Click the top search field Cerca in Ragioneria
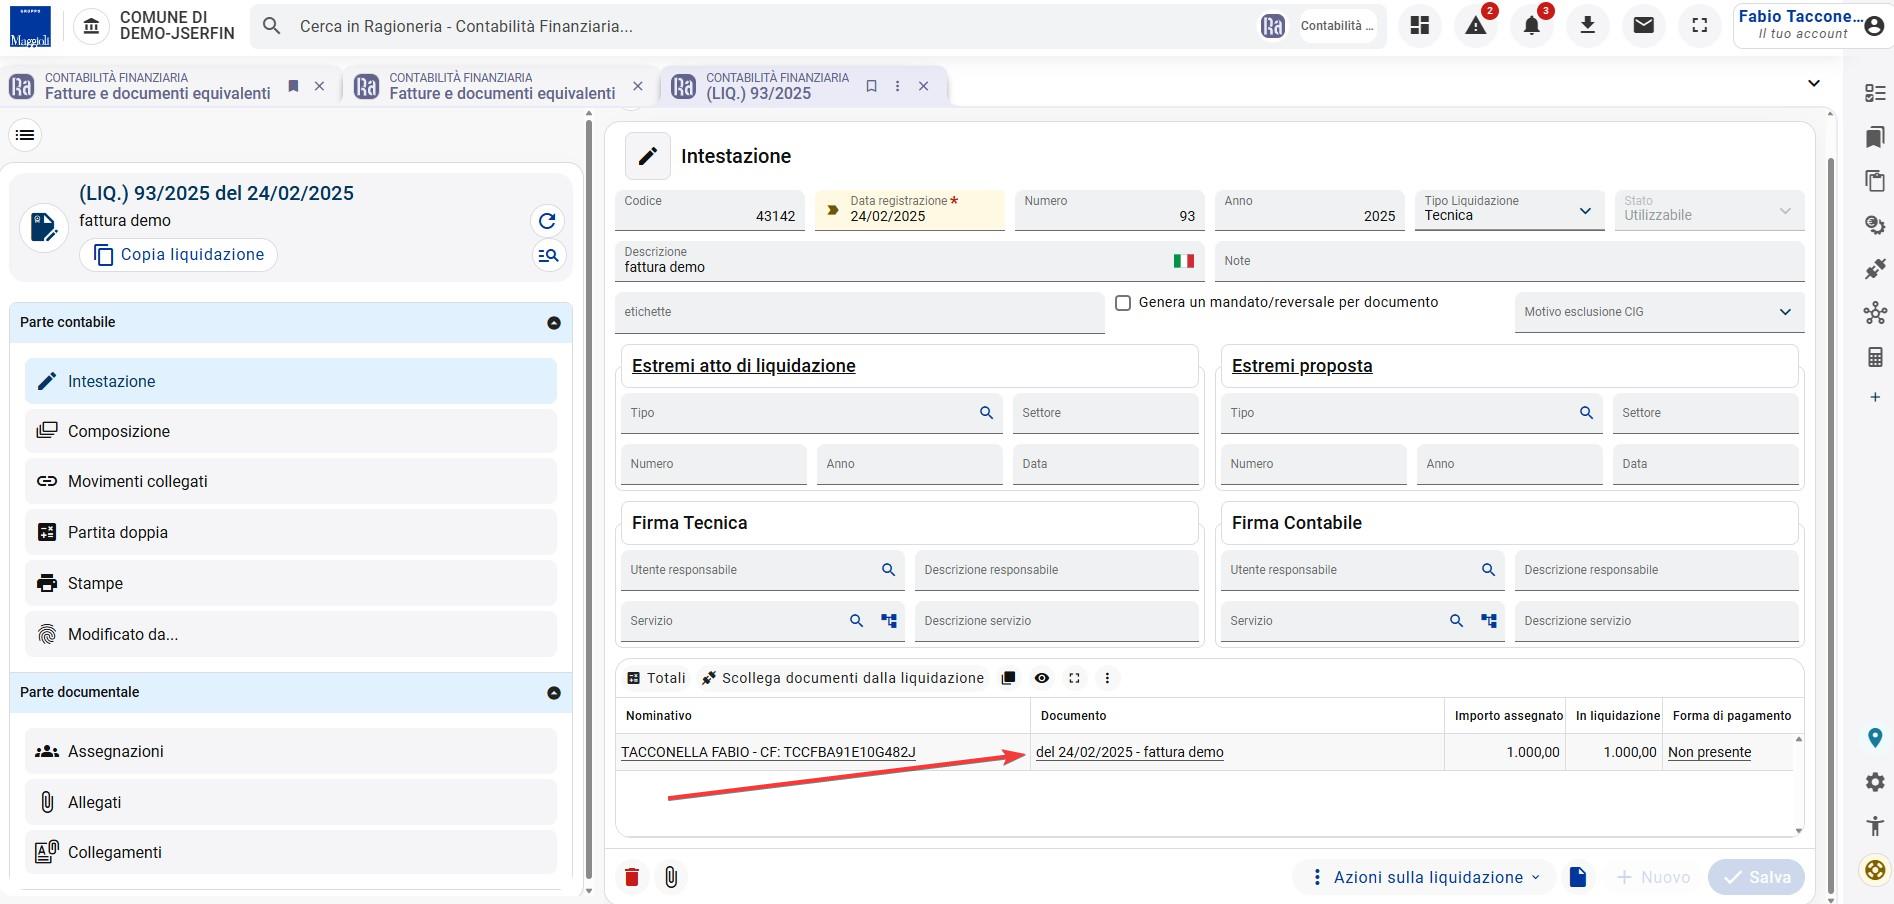Screen dimensions: 1894x904 click(770, 26)
